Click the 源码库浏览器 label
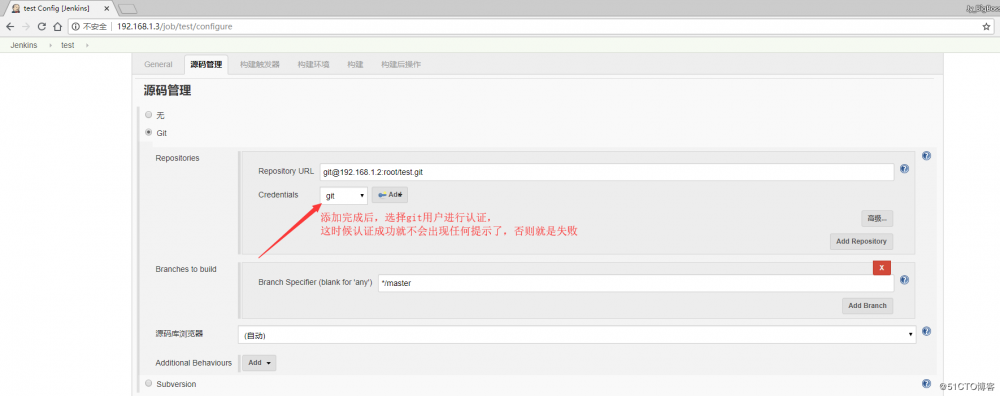The width and height of the screenshot is (1000, 396). point(179,334)
